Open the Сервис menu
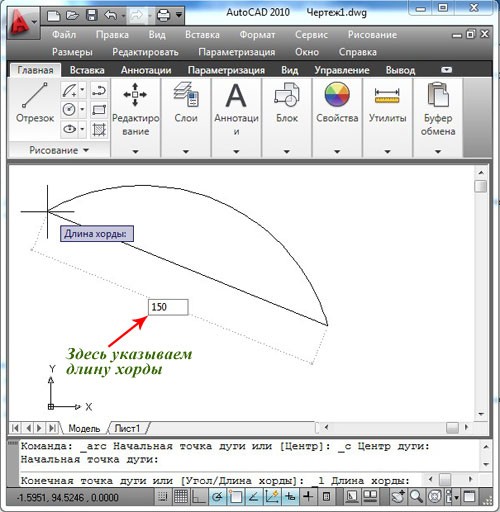The width and height of the screenshot is (500, 512). [x=311, y=35]
